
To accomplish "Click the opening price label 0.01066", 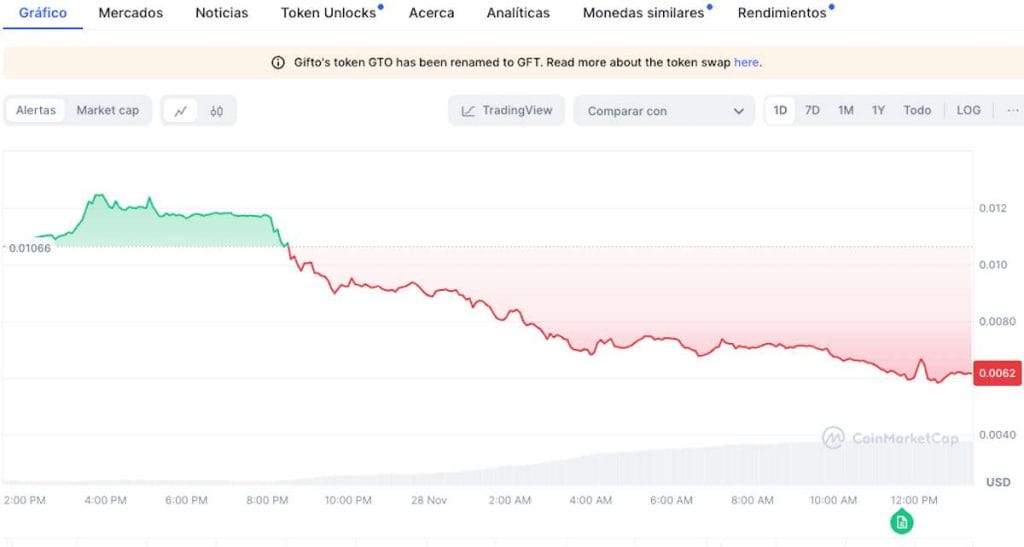I will [29, 248].
